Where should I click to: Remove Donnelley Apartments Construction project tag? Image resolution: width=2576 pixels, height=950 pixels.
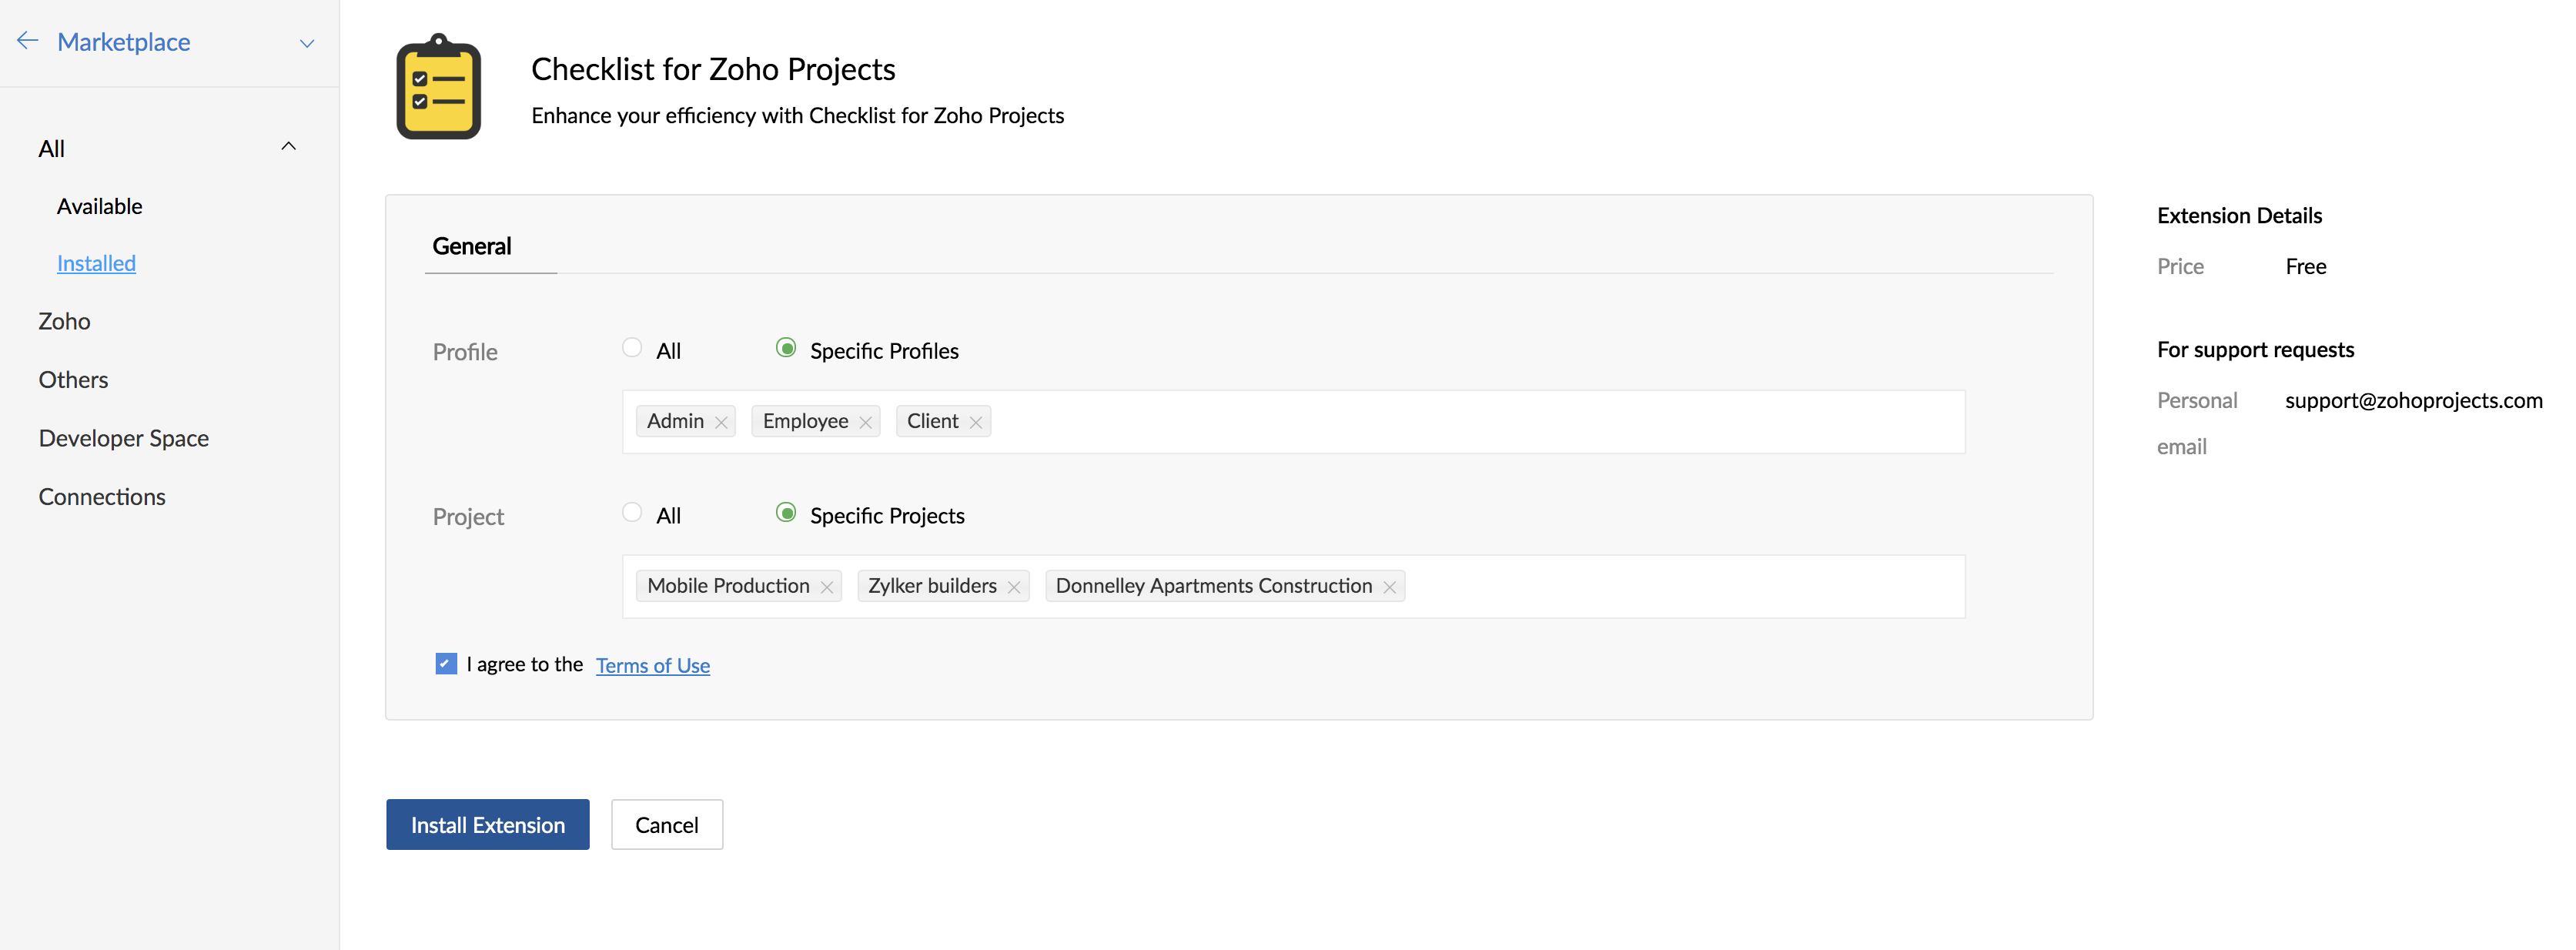1390,587
